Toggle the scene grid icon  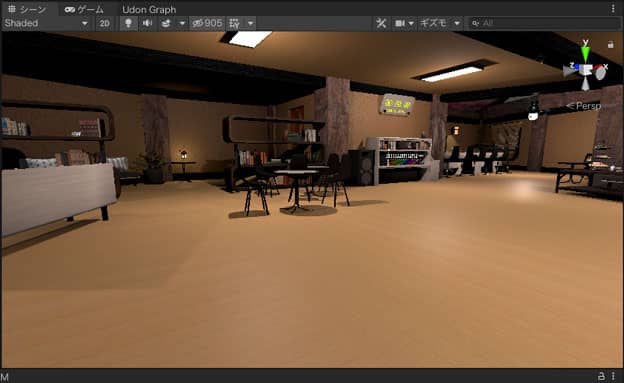[x=234, y=23]
